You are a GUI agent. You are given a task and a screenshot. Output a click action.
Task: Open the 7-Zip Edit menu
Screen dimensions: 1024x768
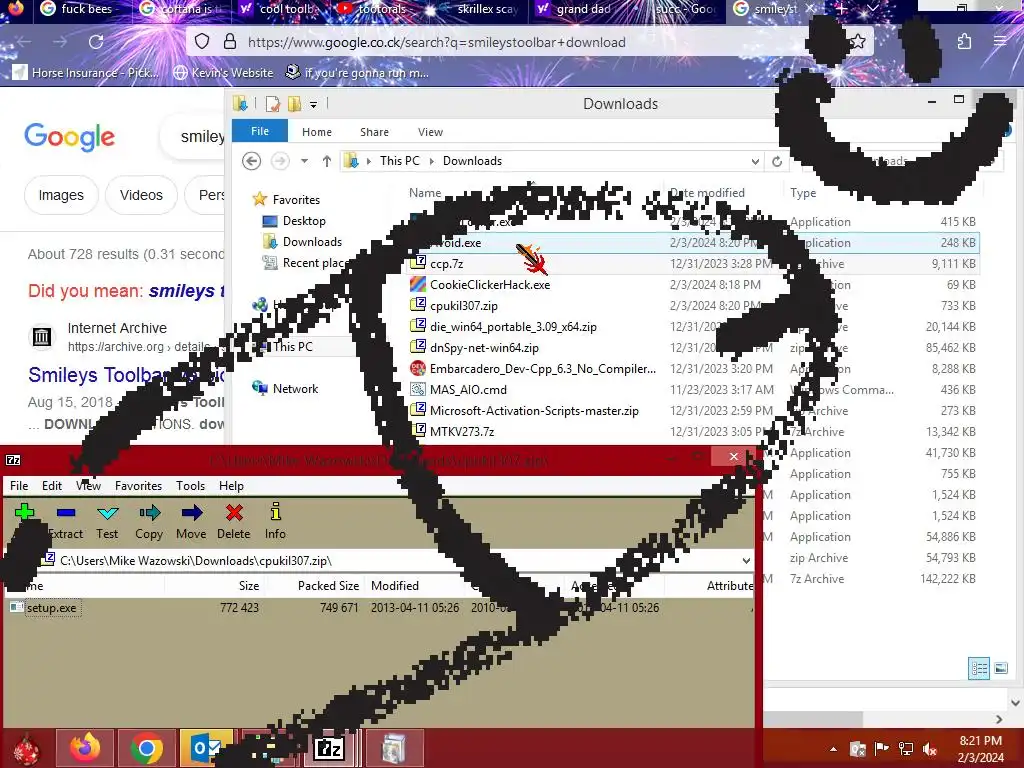click(52, 486)
